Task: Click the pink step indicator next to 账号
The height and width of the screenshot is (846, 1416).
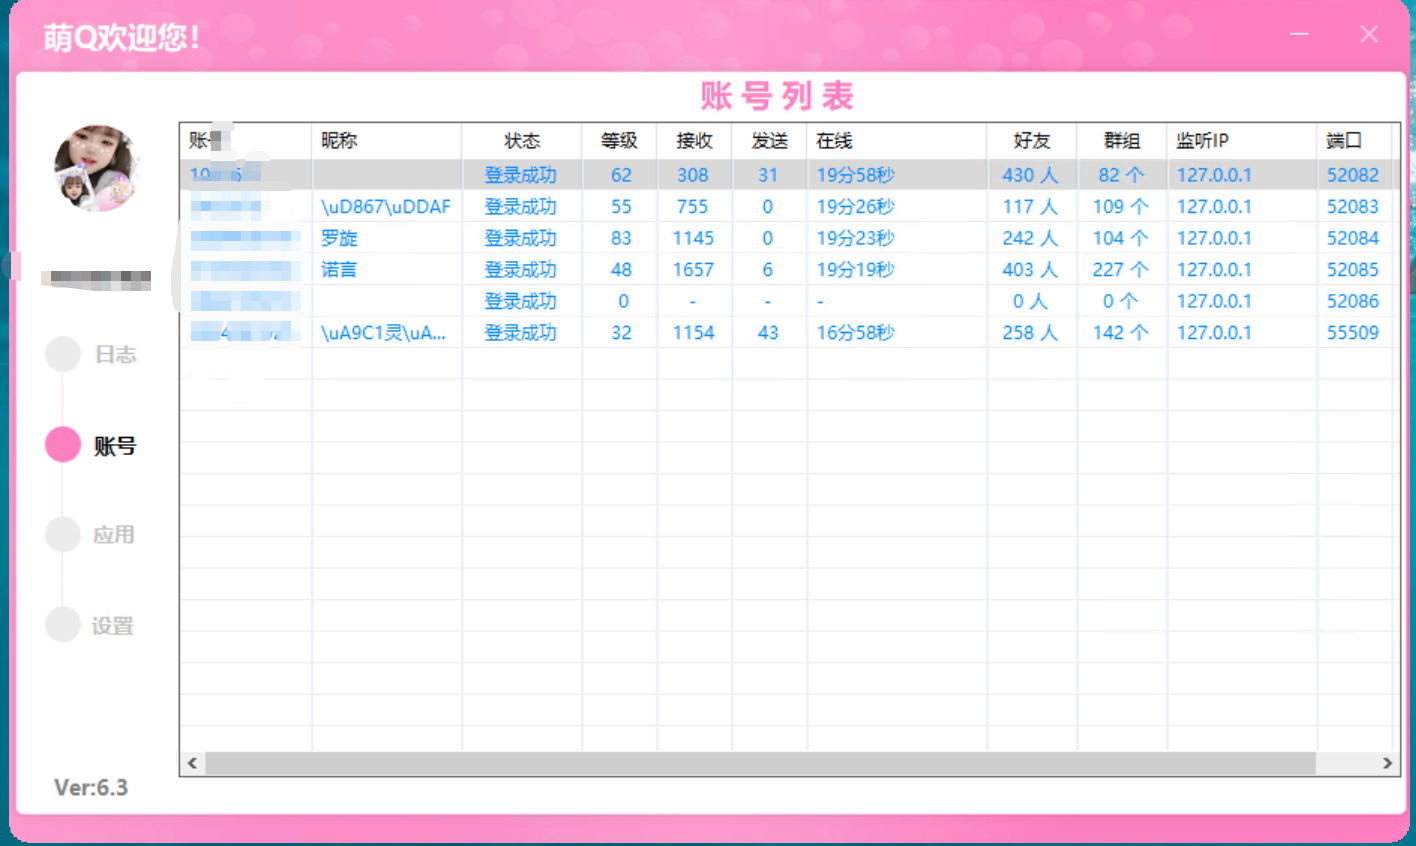Action: [62, 444]
